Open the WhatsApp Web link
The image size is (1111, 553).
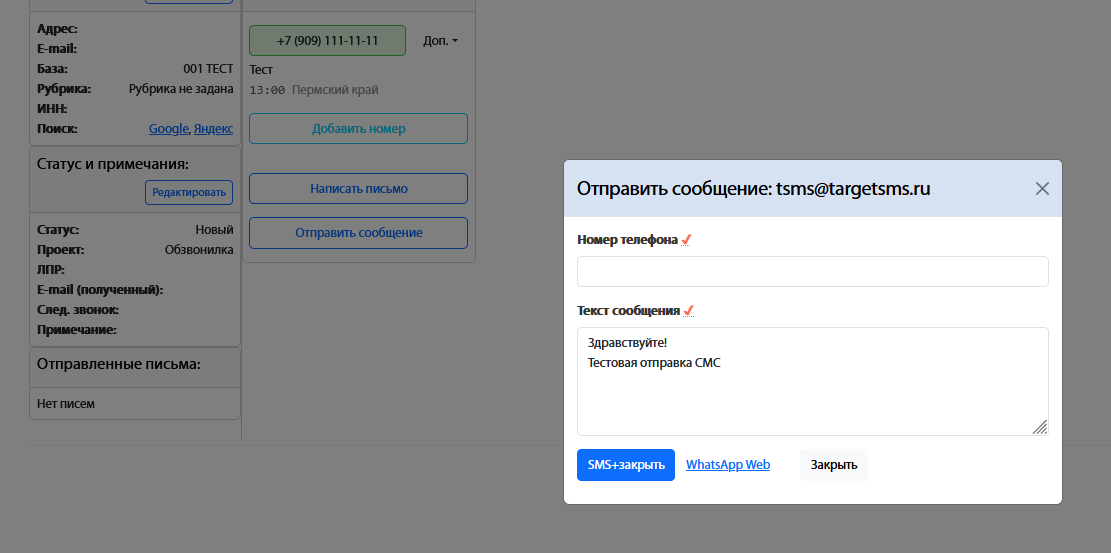(728, 465)
